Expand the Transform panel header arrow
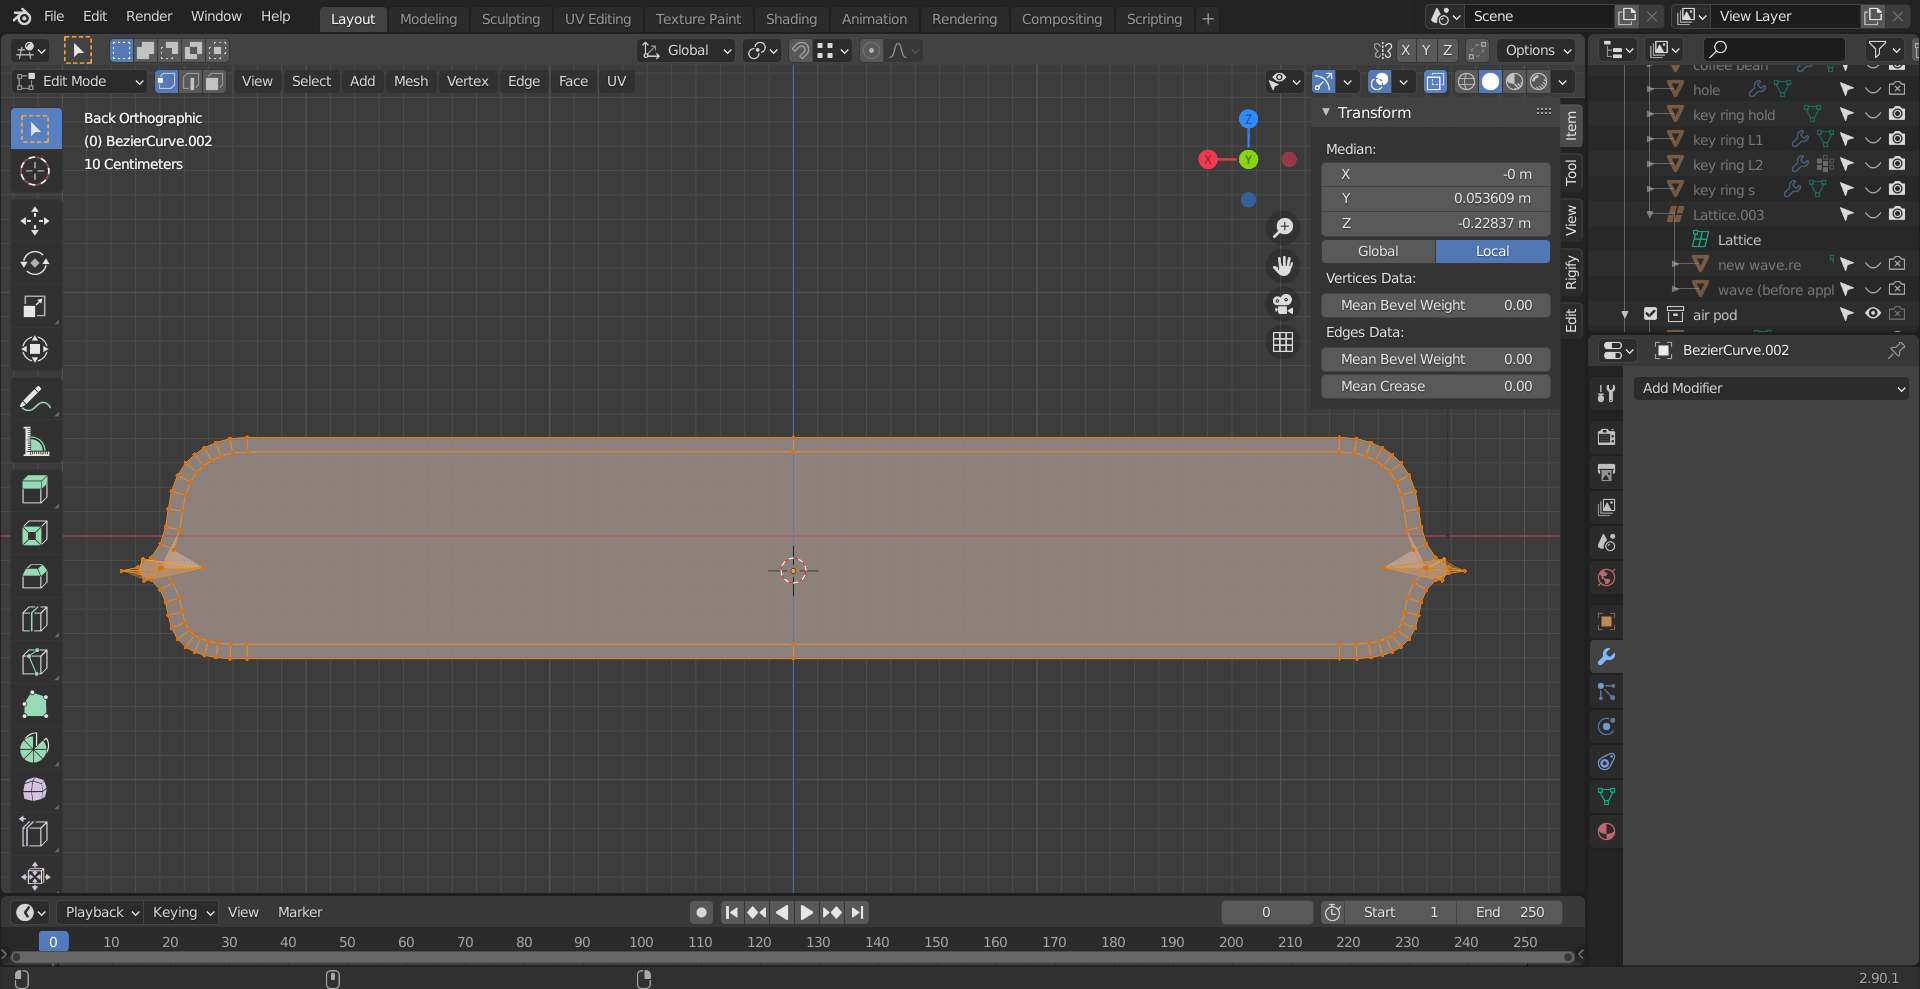1920x989 pixels. pyautogui.click(x=1327, y=112)
